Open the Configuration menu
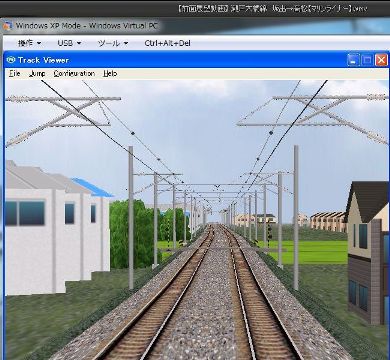The height and width of the screenshot is (360, 390). (x=74, y=73)
